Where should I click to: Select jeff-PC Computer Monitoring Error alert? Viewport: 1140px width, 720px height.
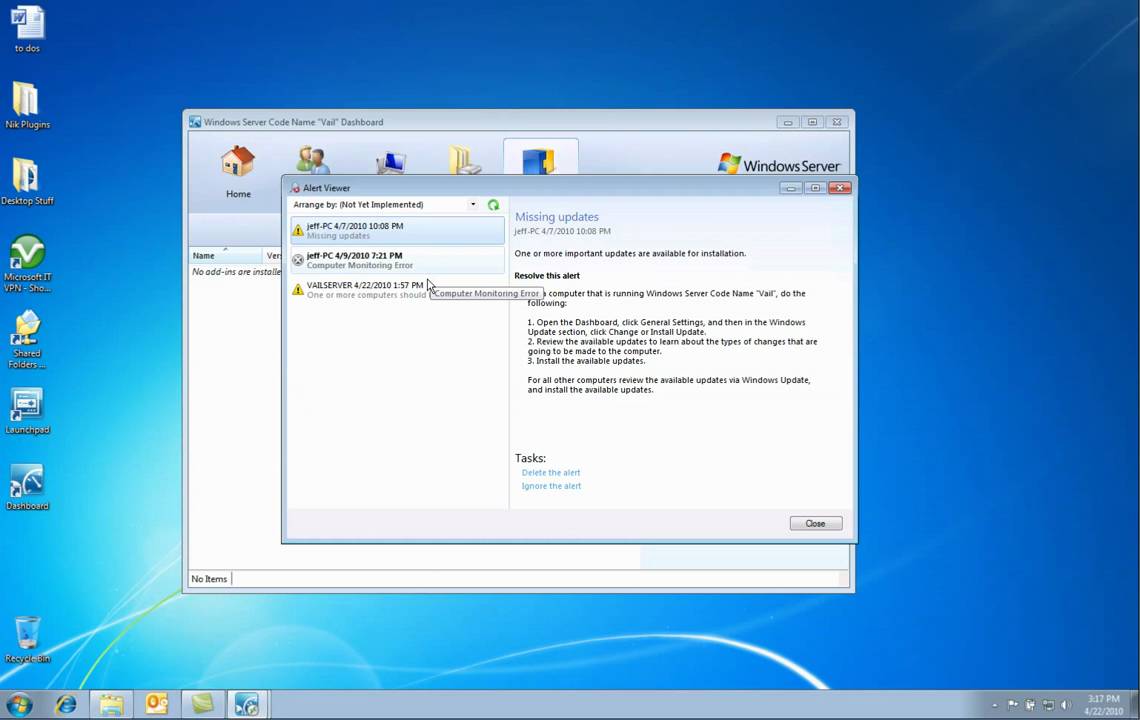pyautogui.click(x=397, y=260)
